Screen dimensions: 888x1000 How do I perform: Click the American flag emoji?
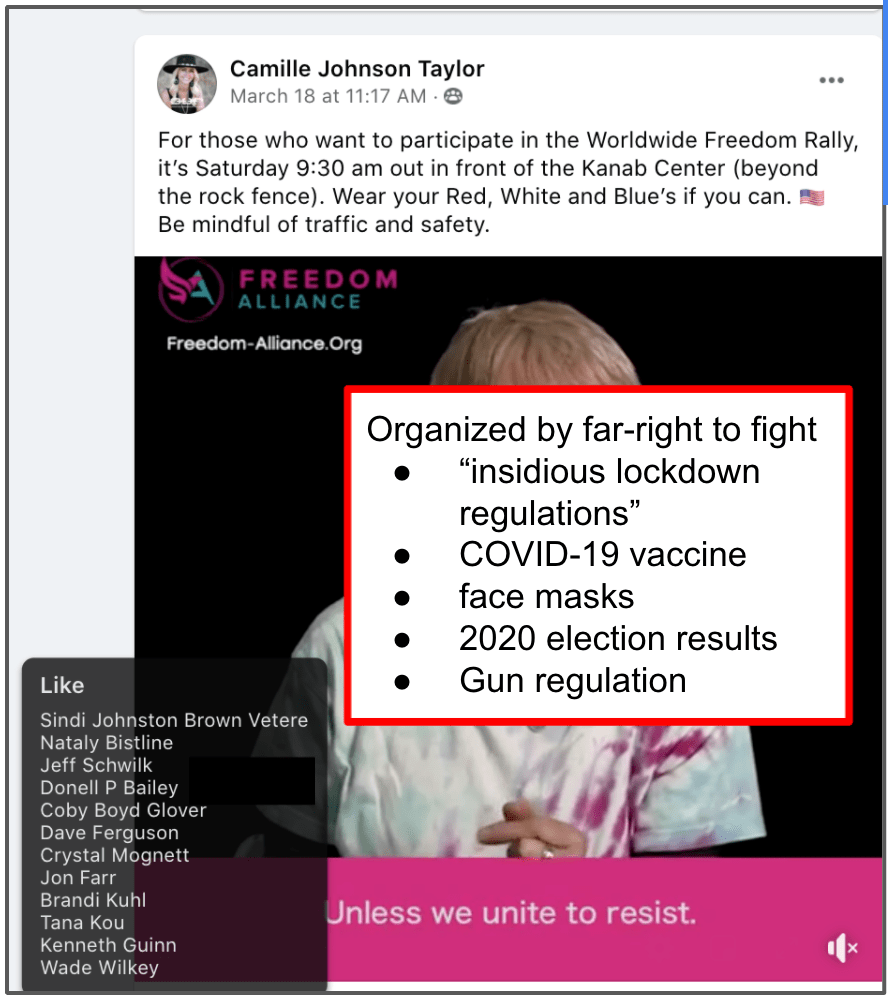tap(811, 197)
